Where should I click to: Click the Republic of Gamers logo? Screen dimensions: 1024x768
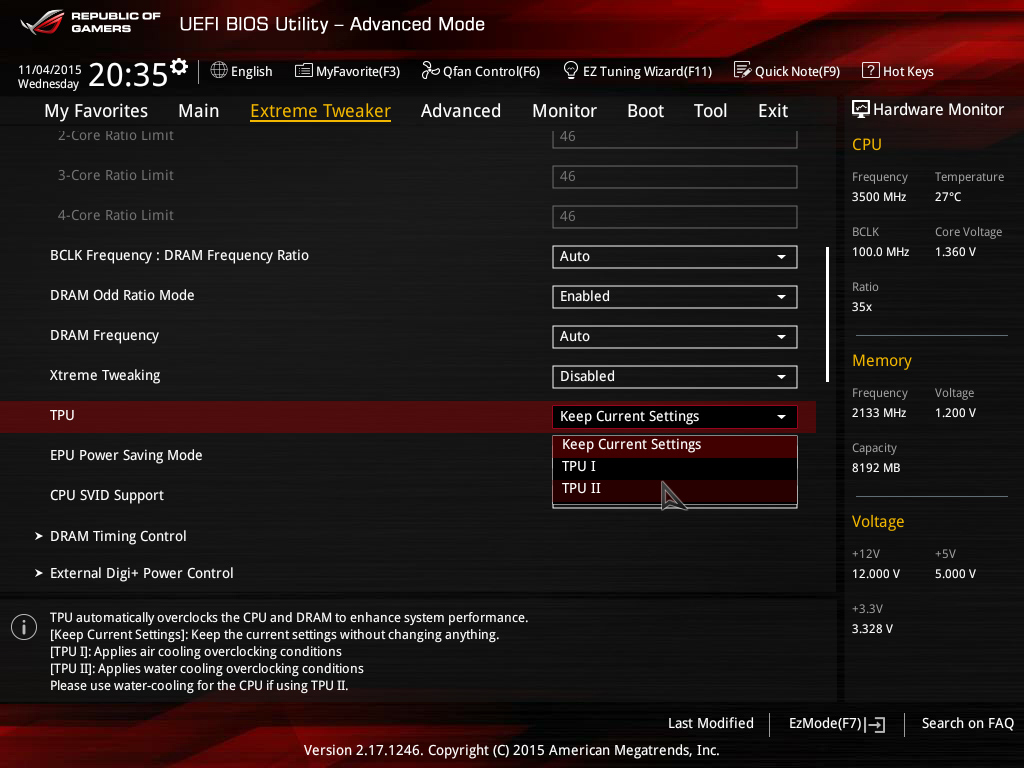point(91,23)
